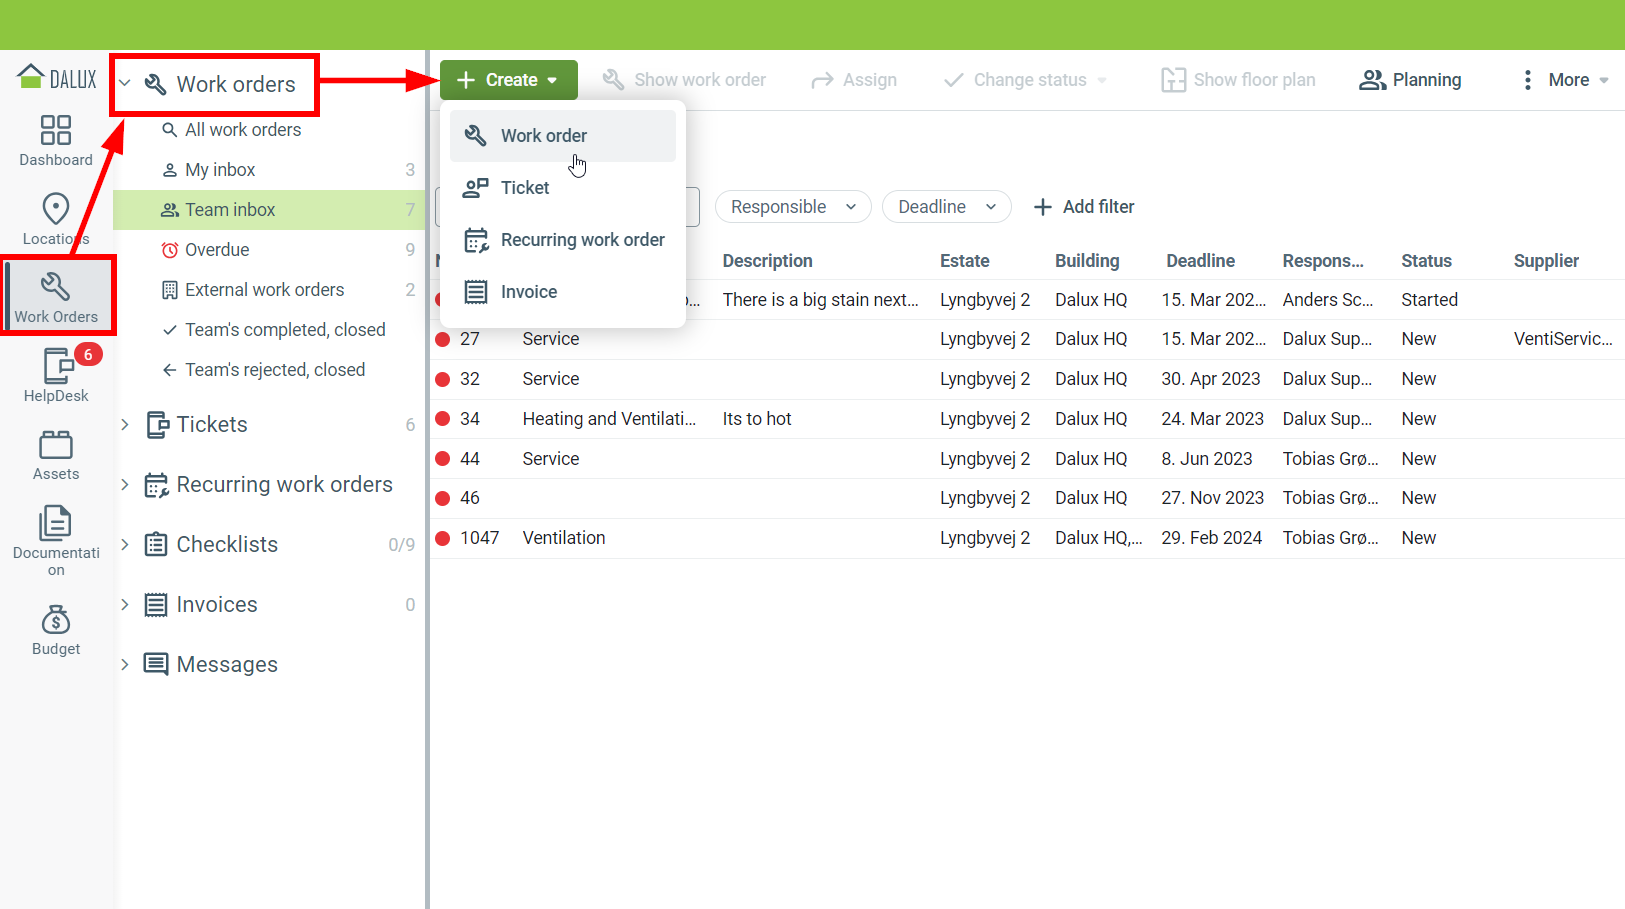
Task: Go to the Assets module
Action: pyautogui.click(x=56, y=455)
